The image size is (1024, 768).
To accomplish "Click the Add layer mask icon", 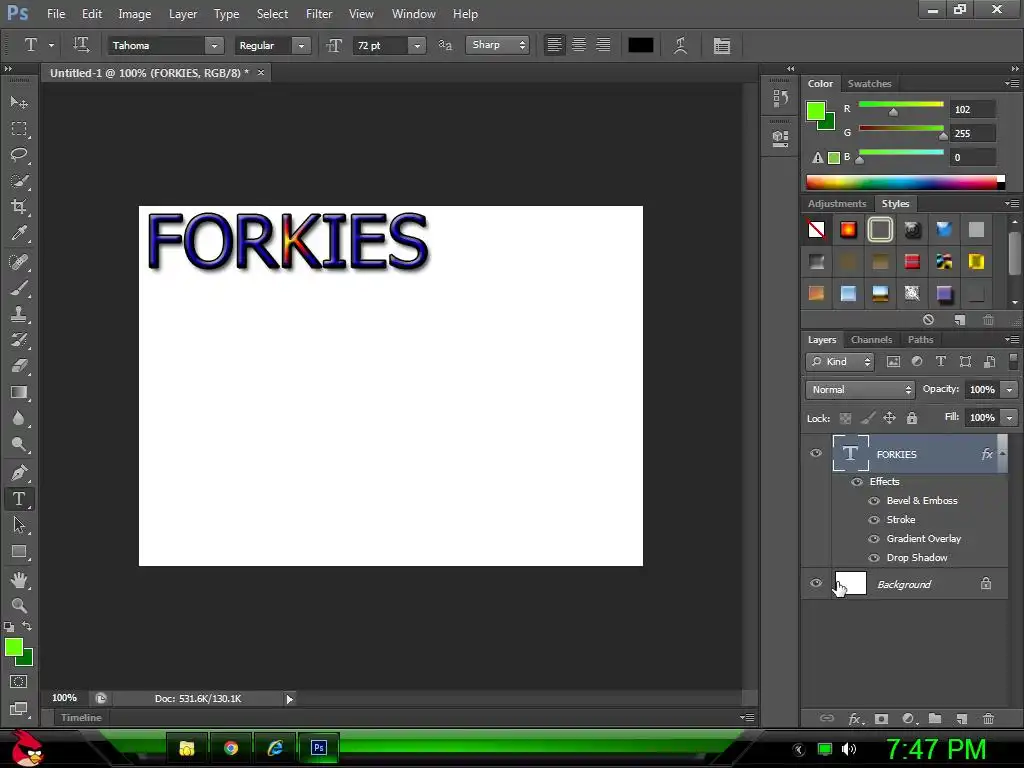I will click(881, 718).
